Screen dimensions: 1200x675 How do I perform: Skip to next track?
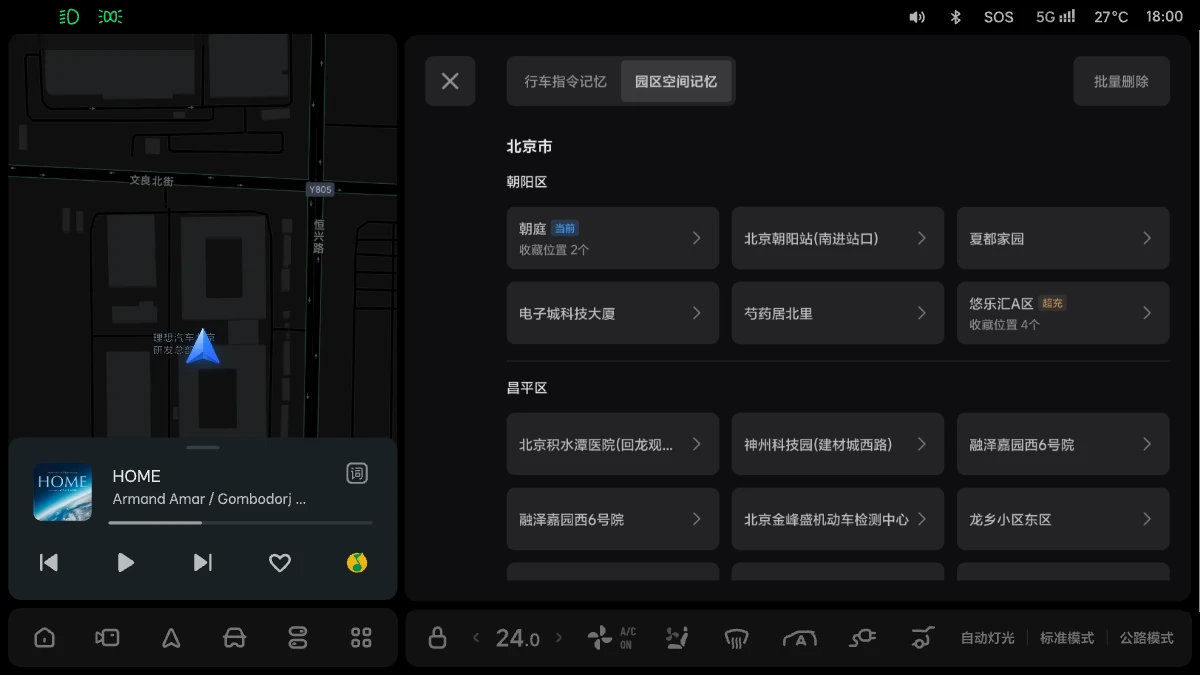(203, 563)
